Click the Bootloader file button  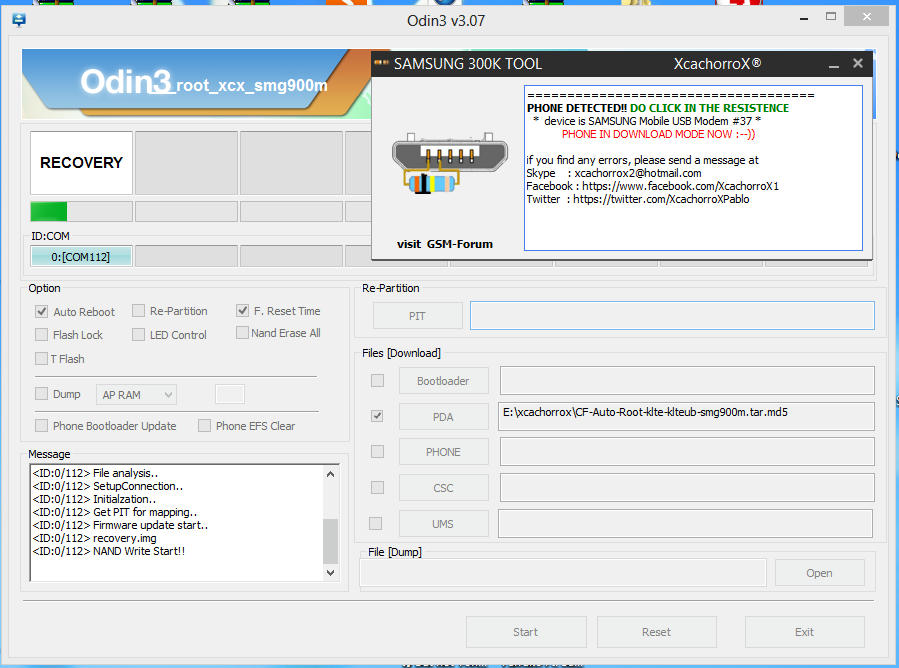(444, 381)
